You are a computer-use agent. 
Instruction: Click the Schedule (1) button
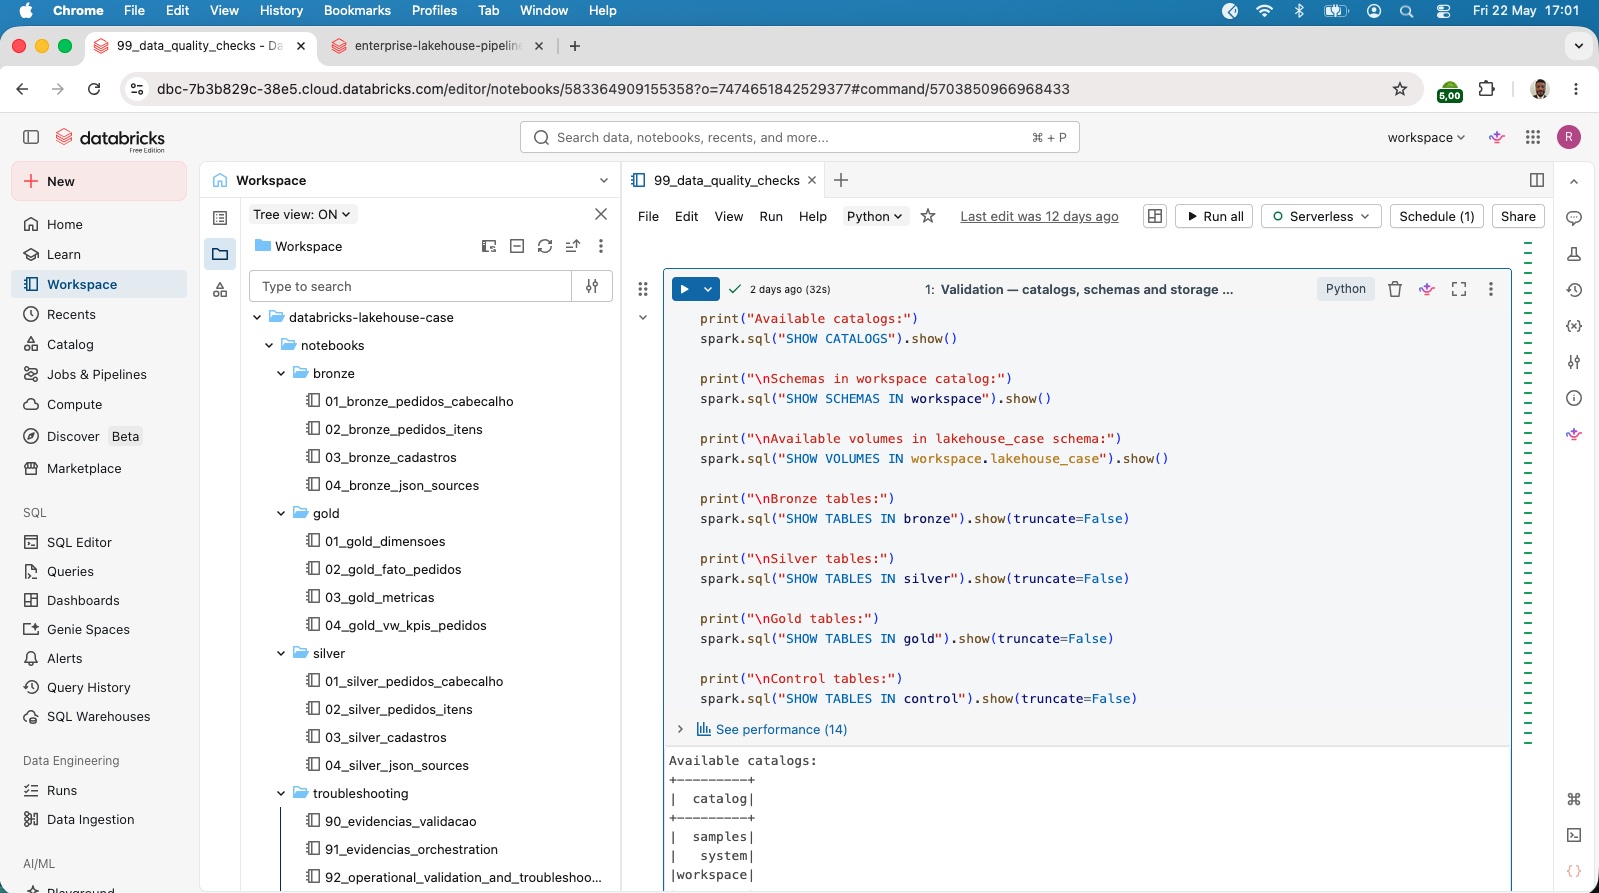coord(1437,216)
